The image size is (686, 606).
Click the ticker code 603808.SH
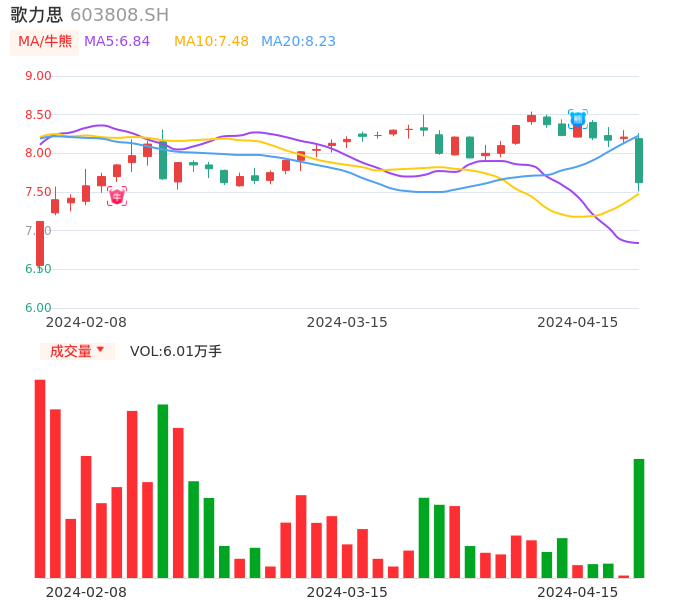click(x=119, y=15)
